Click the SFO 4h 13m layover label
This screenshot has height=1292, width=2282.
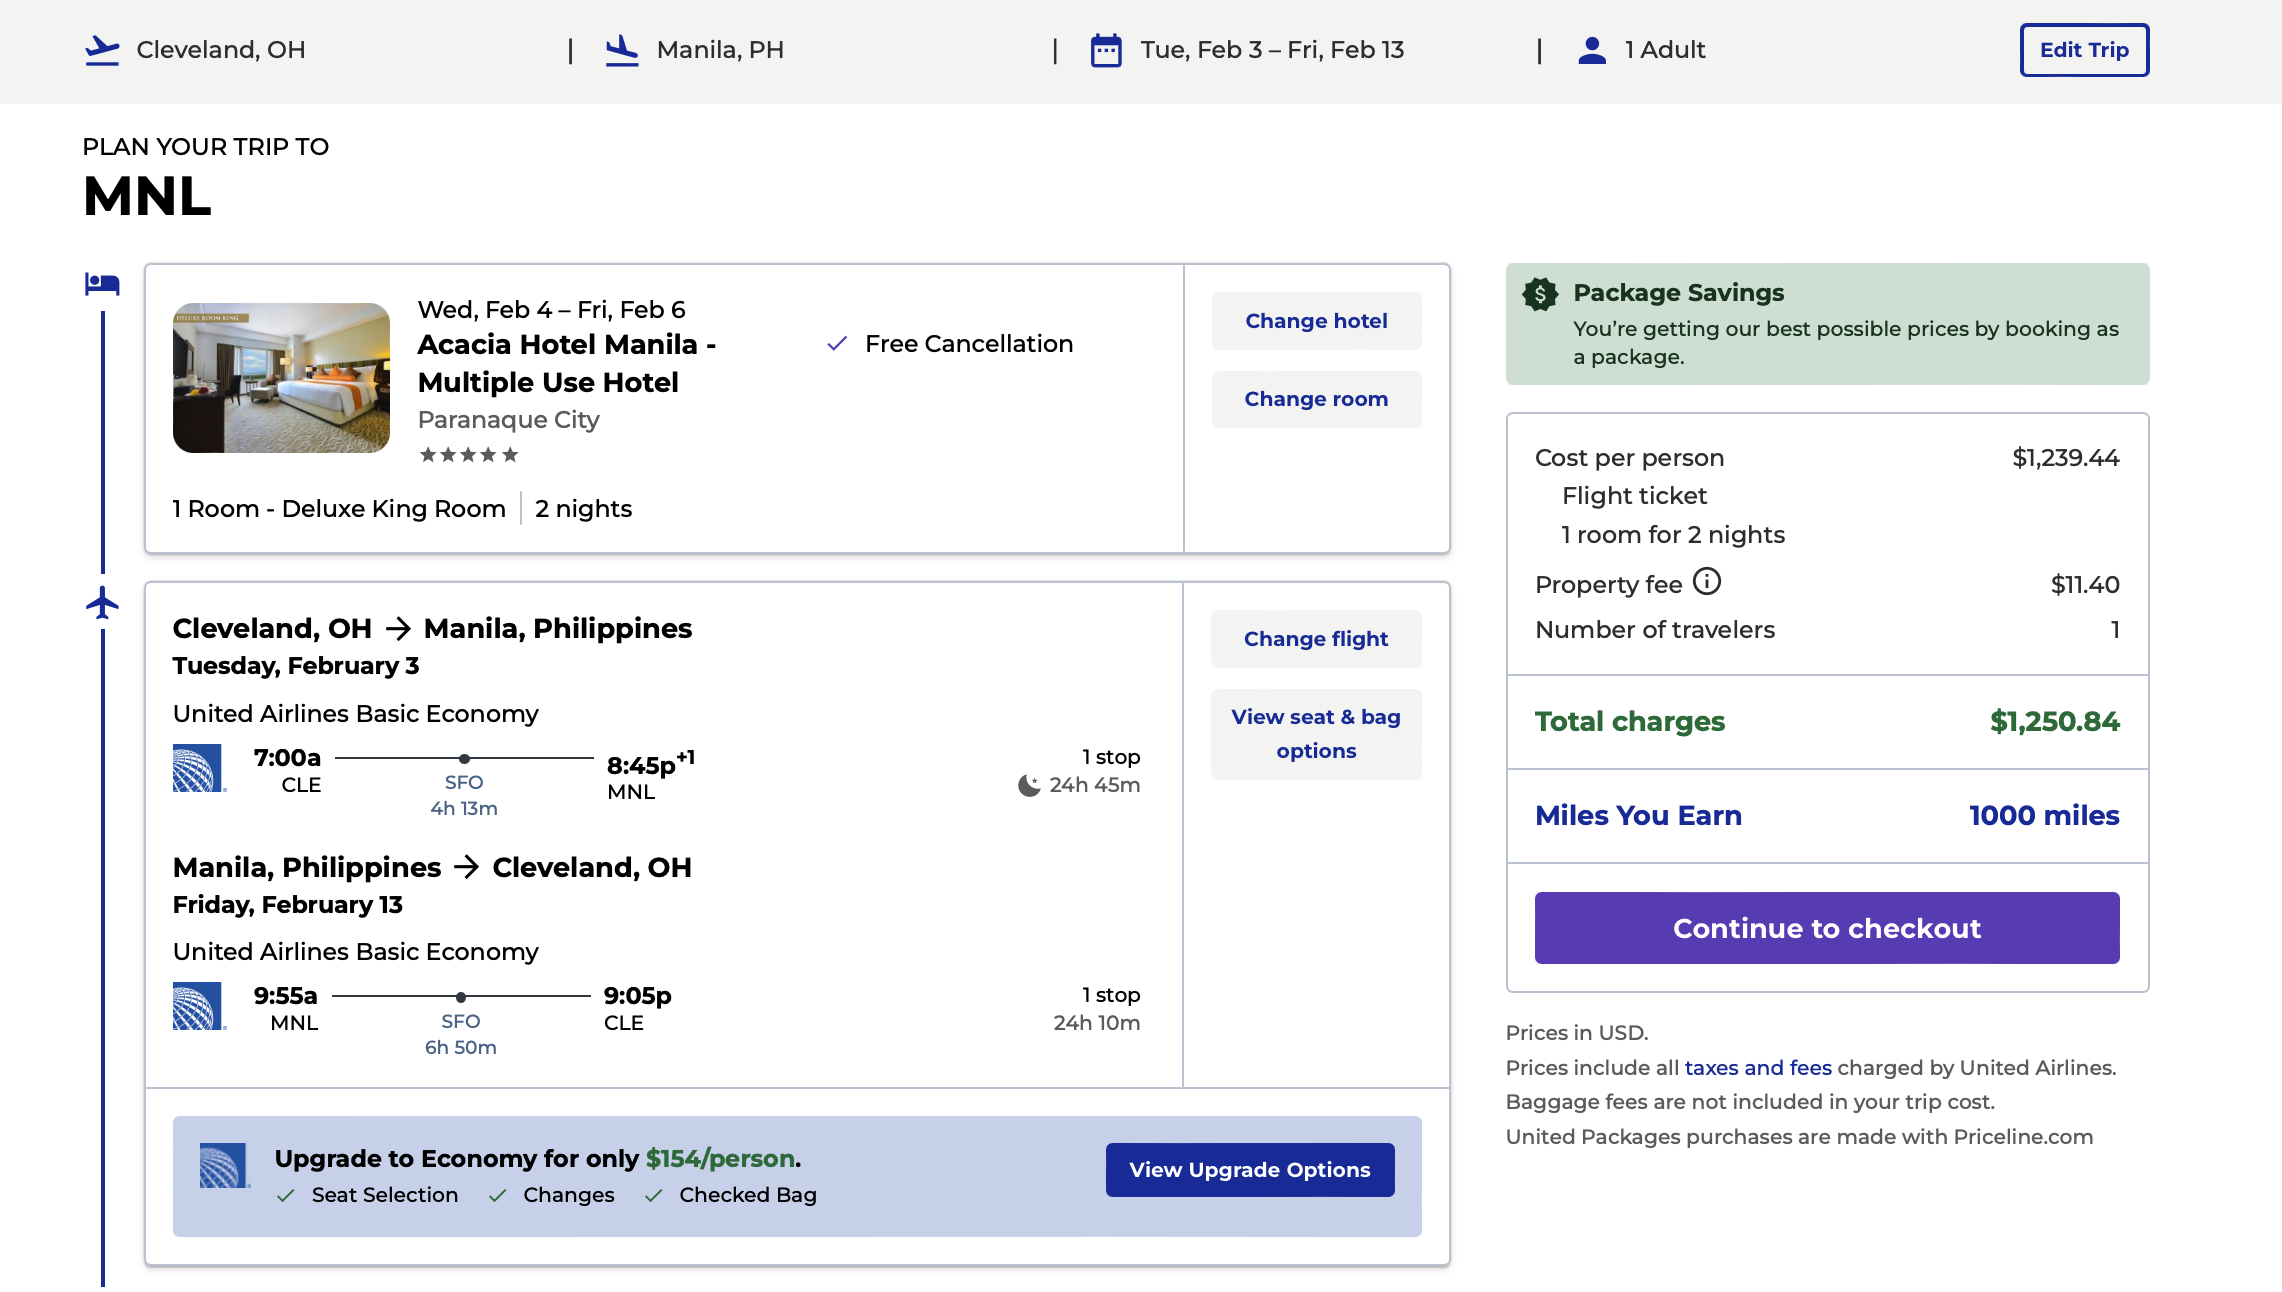click(x=464, y=795)
